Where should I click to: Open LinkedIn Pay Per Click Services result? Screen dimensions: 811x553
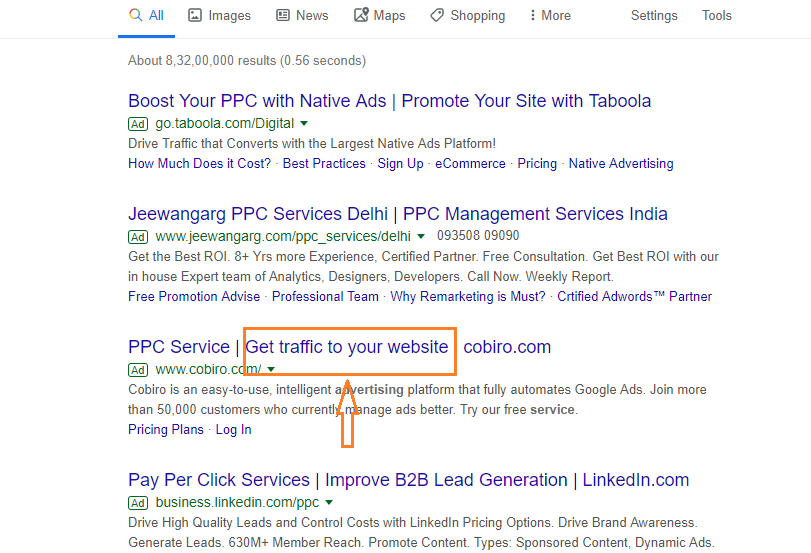(x=408, y=480)
